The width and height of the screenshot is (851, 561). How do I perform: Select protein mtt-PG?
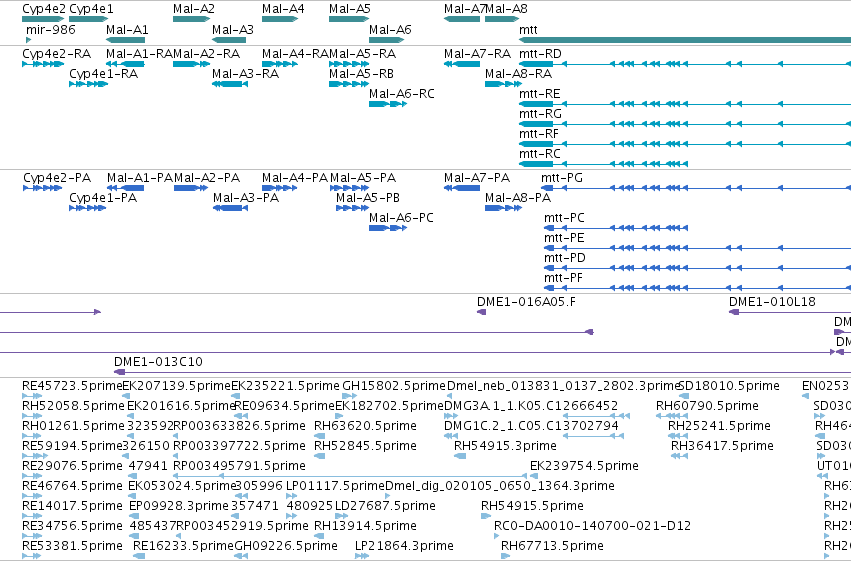pos(696,188)
